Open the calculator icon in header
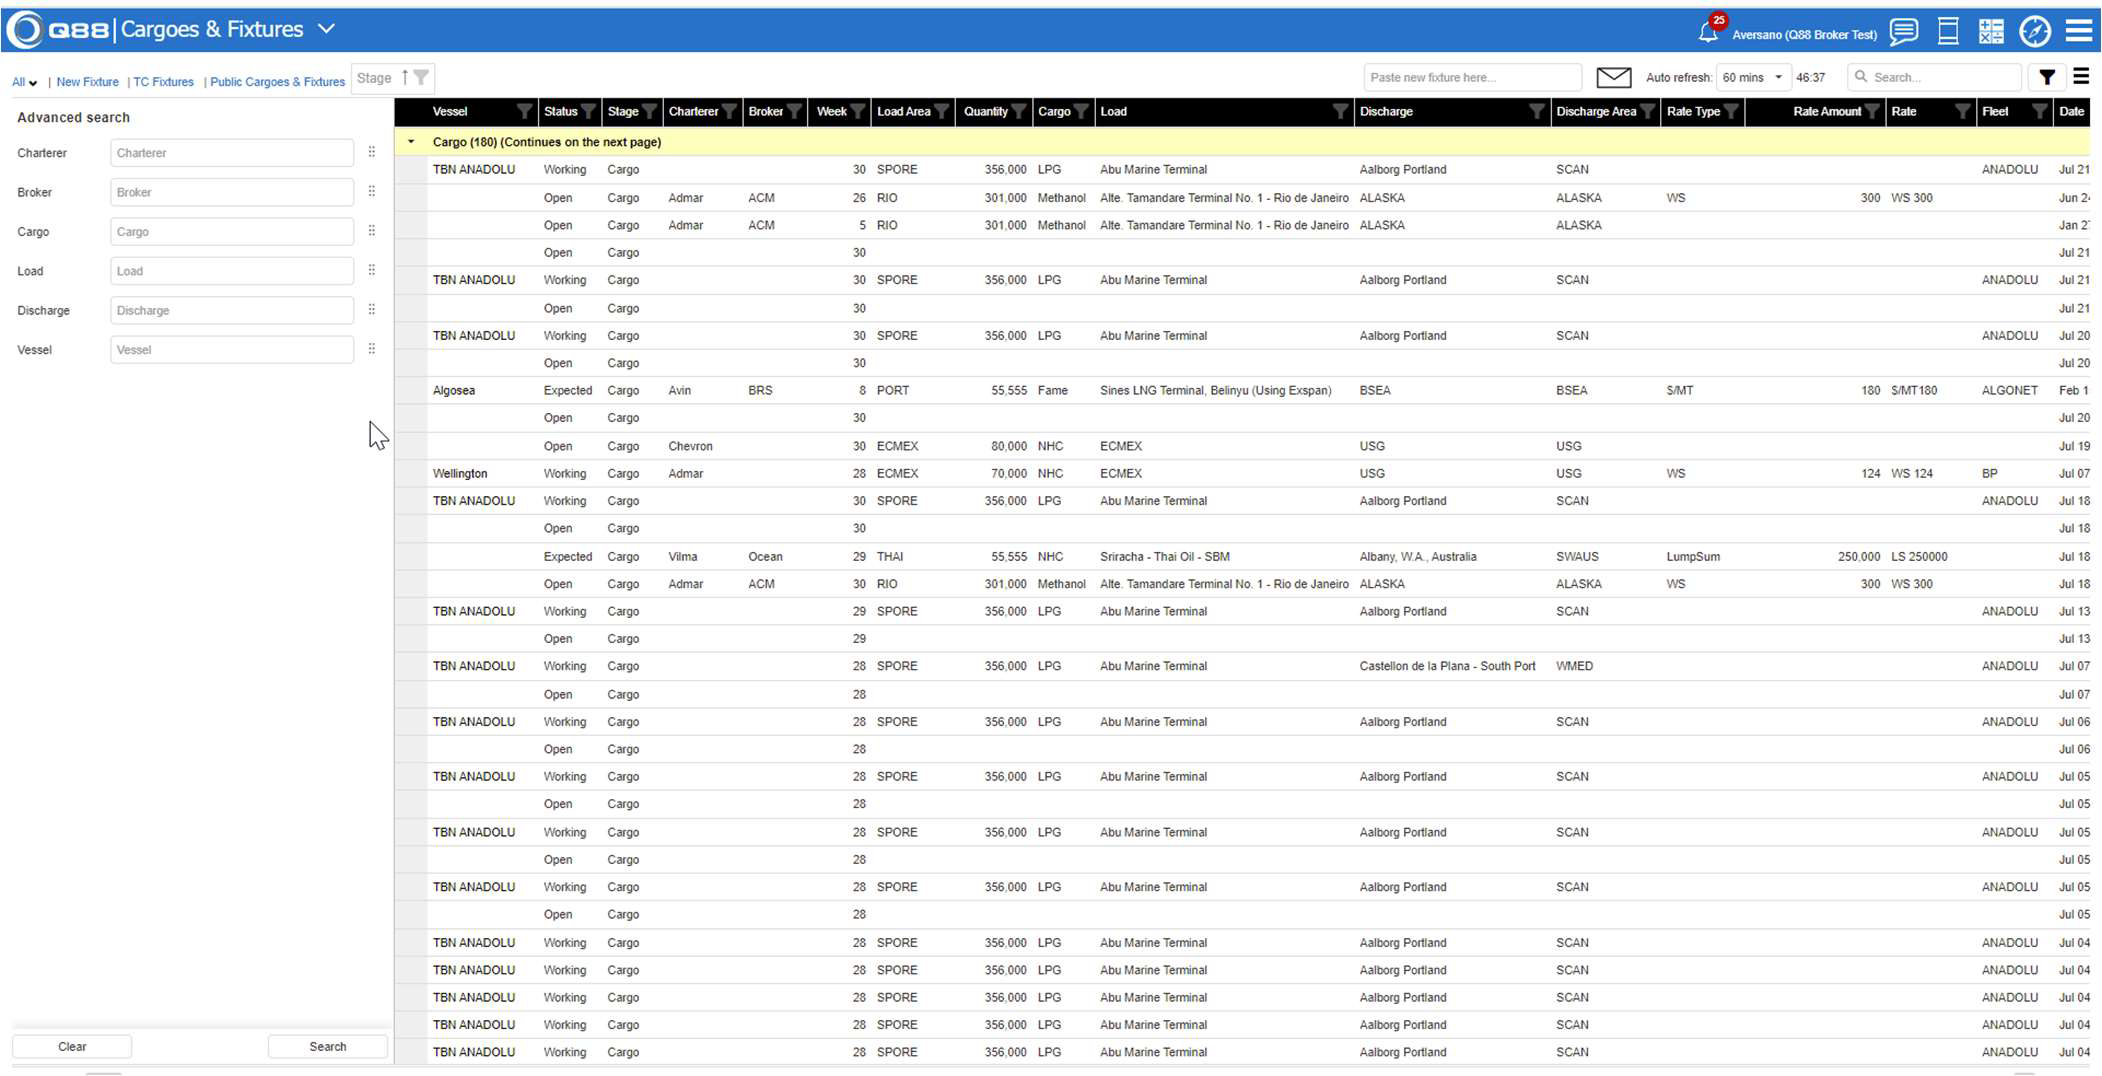This screenshot has height=1076, width=2102. tap(1991, 31)
